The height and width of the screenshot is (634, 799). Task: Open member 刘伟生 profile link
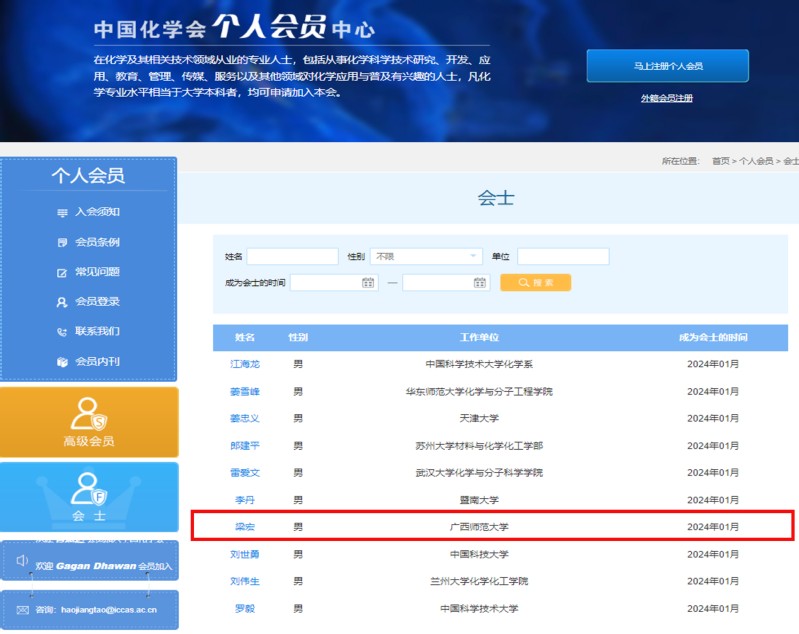[245, 582]
